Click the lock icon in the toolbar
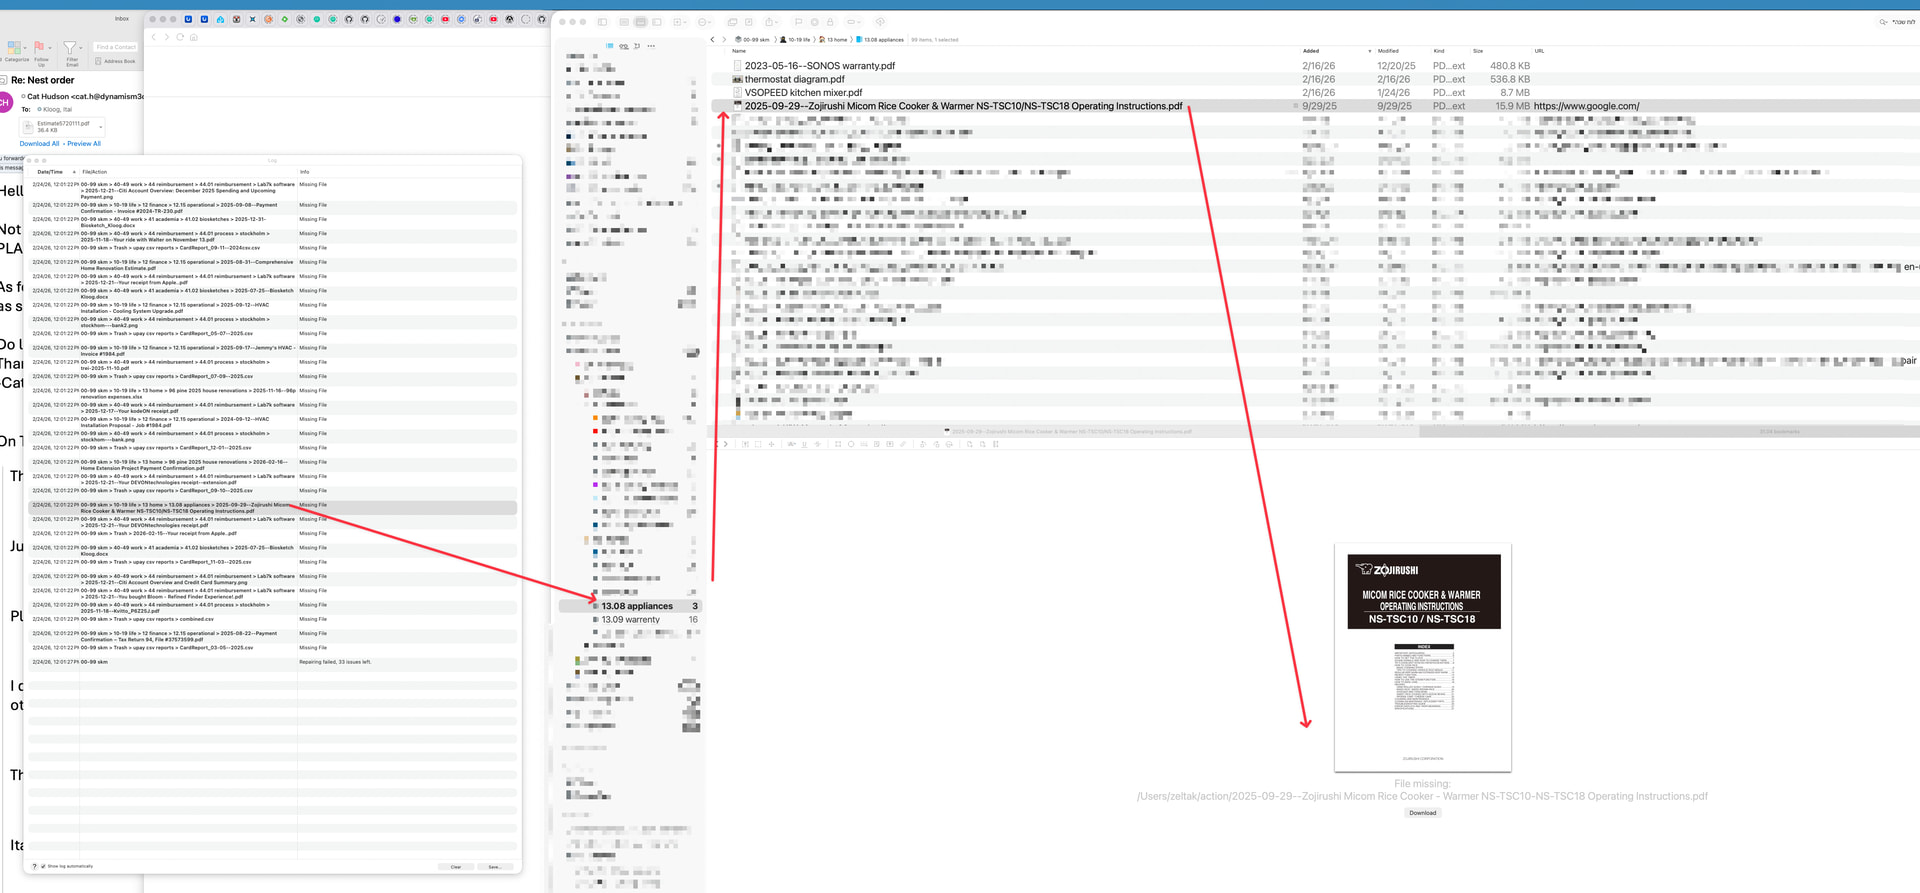The height and width of the screenshot is (893, 1920). click(830, 21)
